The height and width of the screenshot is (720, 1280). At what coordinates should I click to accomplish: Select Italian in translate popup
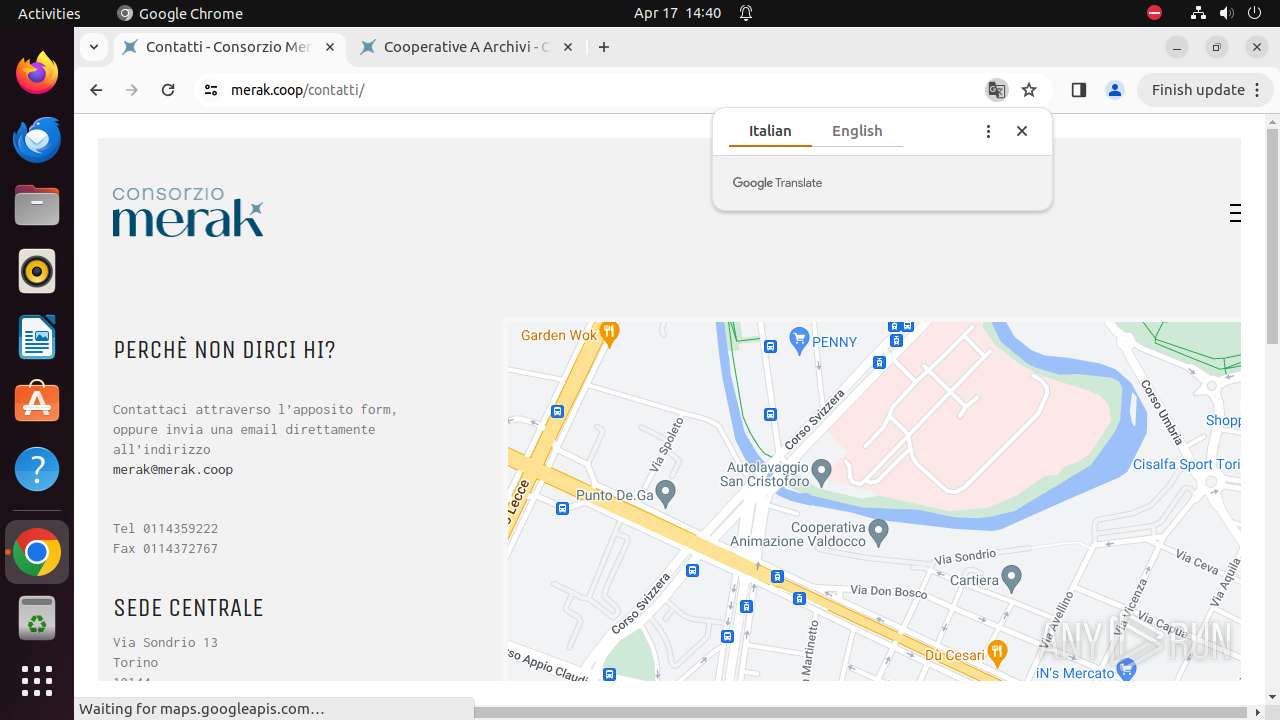770,131
